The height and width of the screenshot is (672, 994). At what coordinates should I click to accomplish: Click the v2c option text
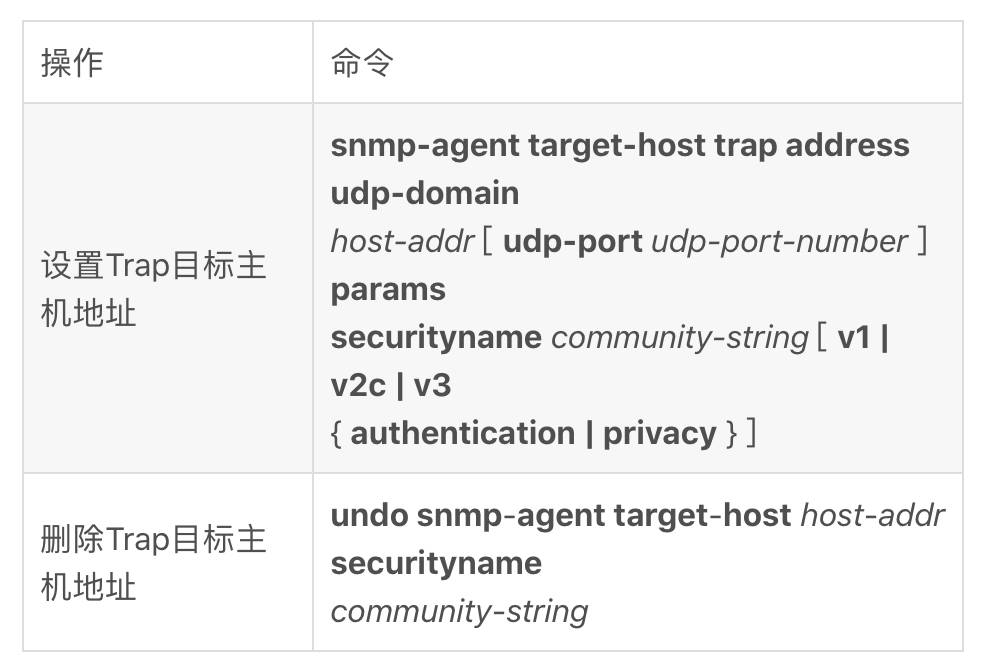(x=358, y=385)
